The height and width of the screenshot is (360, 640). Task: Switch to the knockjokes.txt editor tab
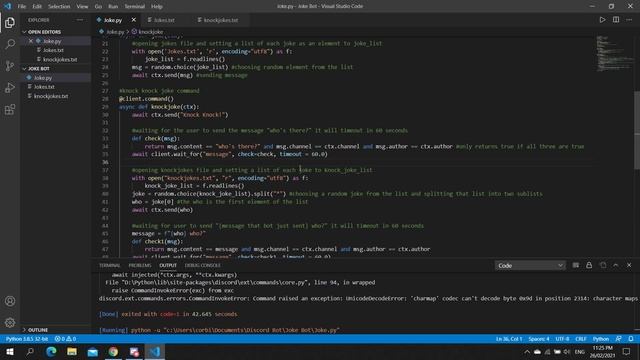[220, 20]
